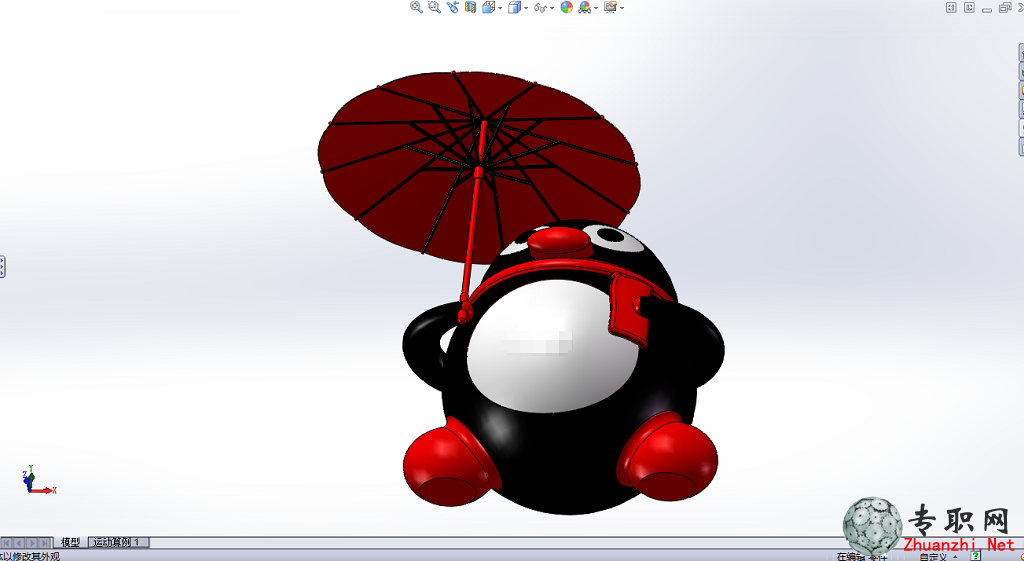Tile the document window to the right
Viewport: 1024px width, 561px height.
pyautogui.click(x=970, y=7)
